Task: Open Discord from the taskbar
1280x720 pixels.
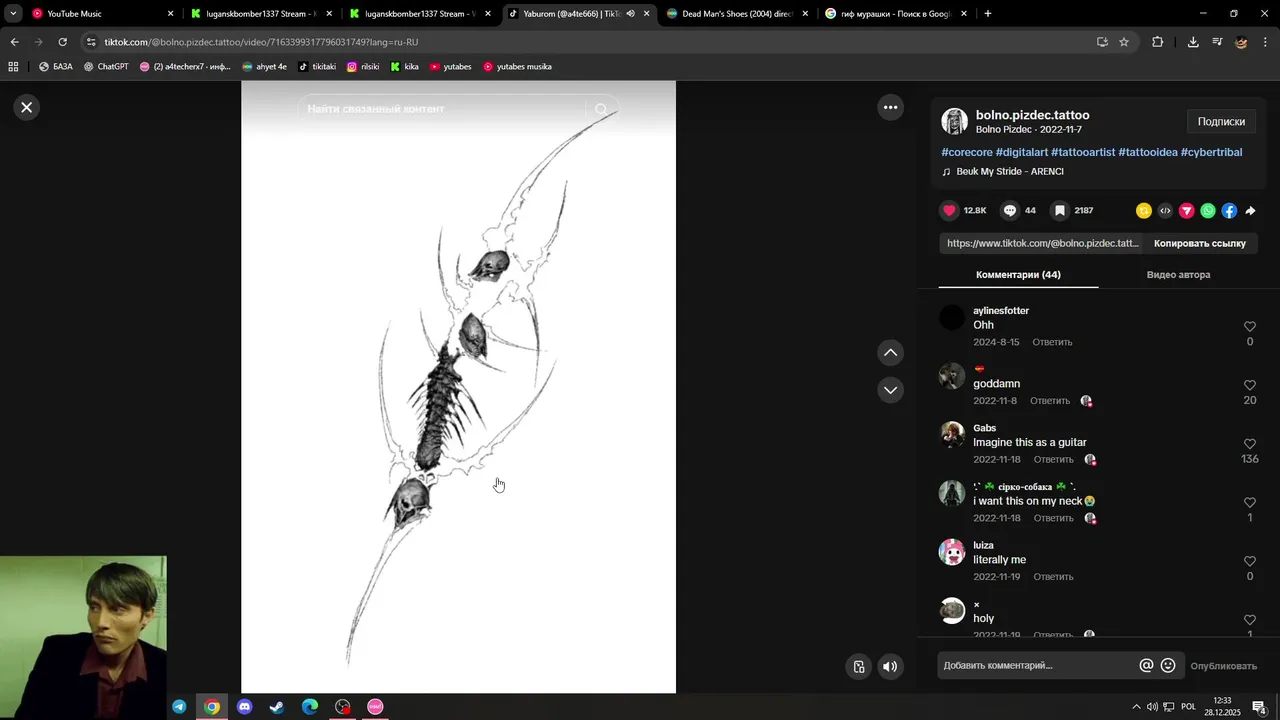Action: click(x=245, y=707)
